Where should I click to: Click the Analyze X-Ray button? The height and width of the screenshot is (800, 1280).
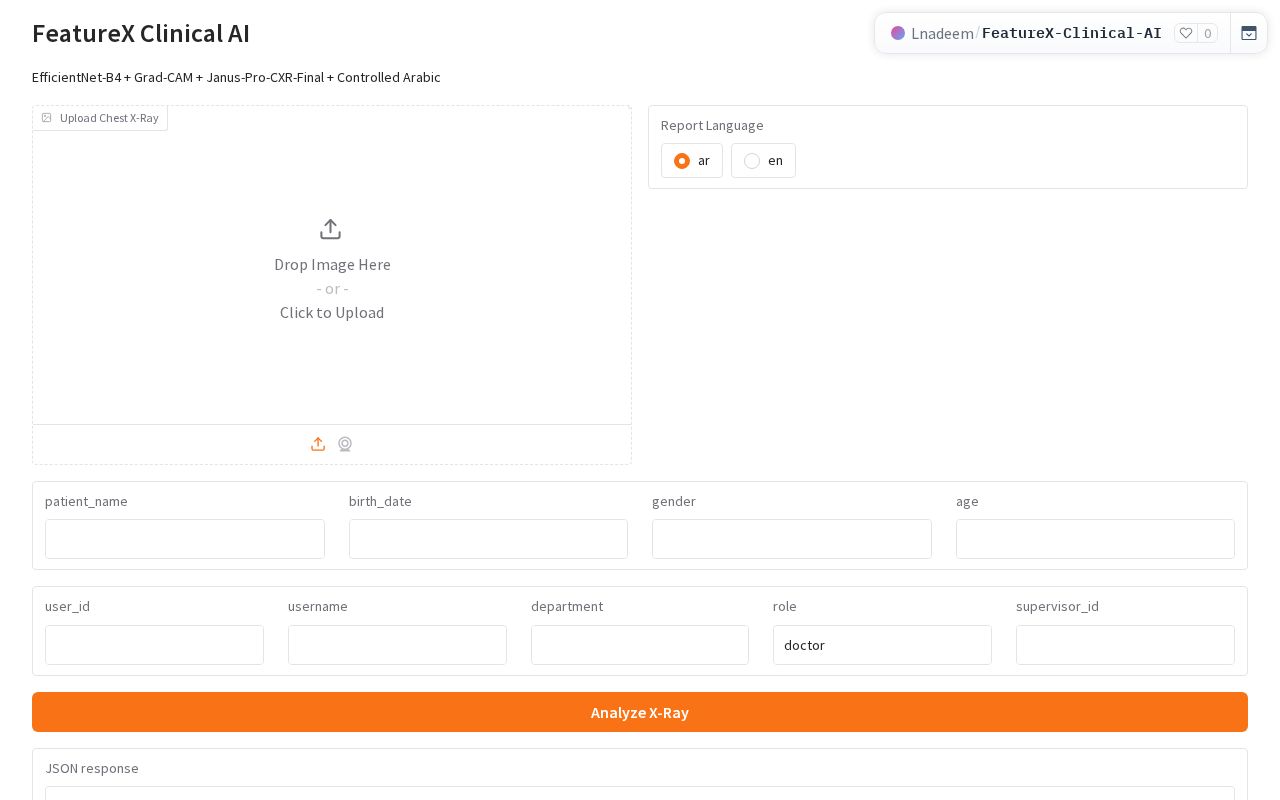(x=640, y=712)
